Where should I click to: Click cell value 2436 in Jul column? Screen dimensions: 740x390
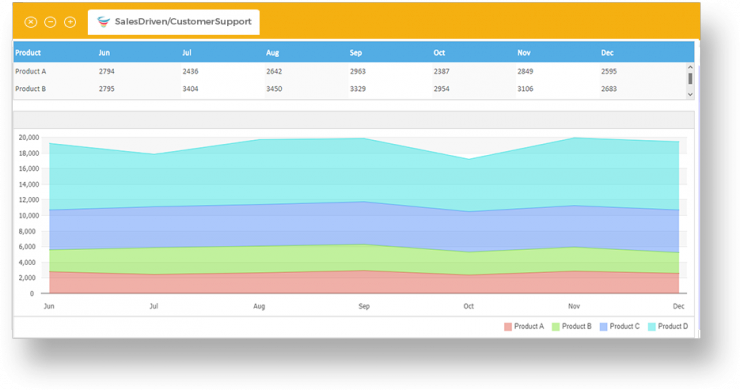(x=191, y=71)
